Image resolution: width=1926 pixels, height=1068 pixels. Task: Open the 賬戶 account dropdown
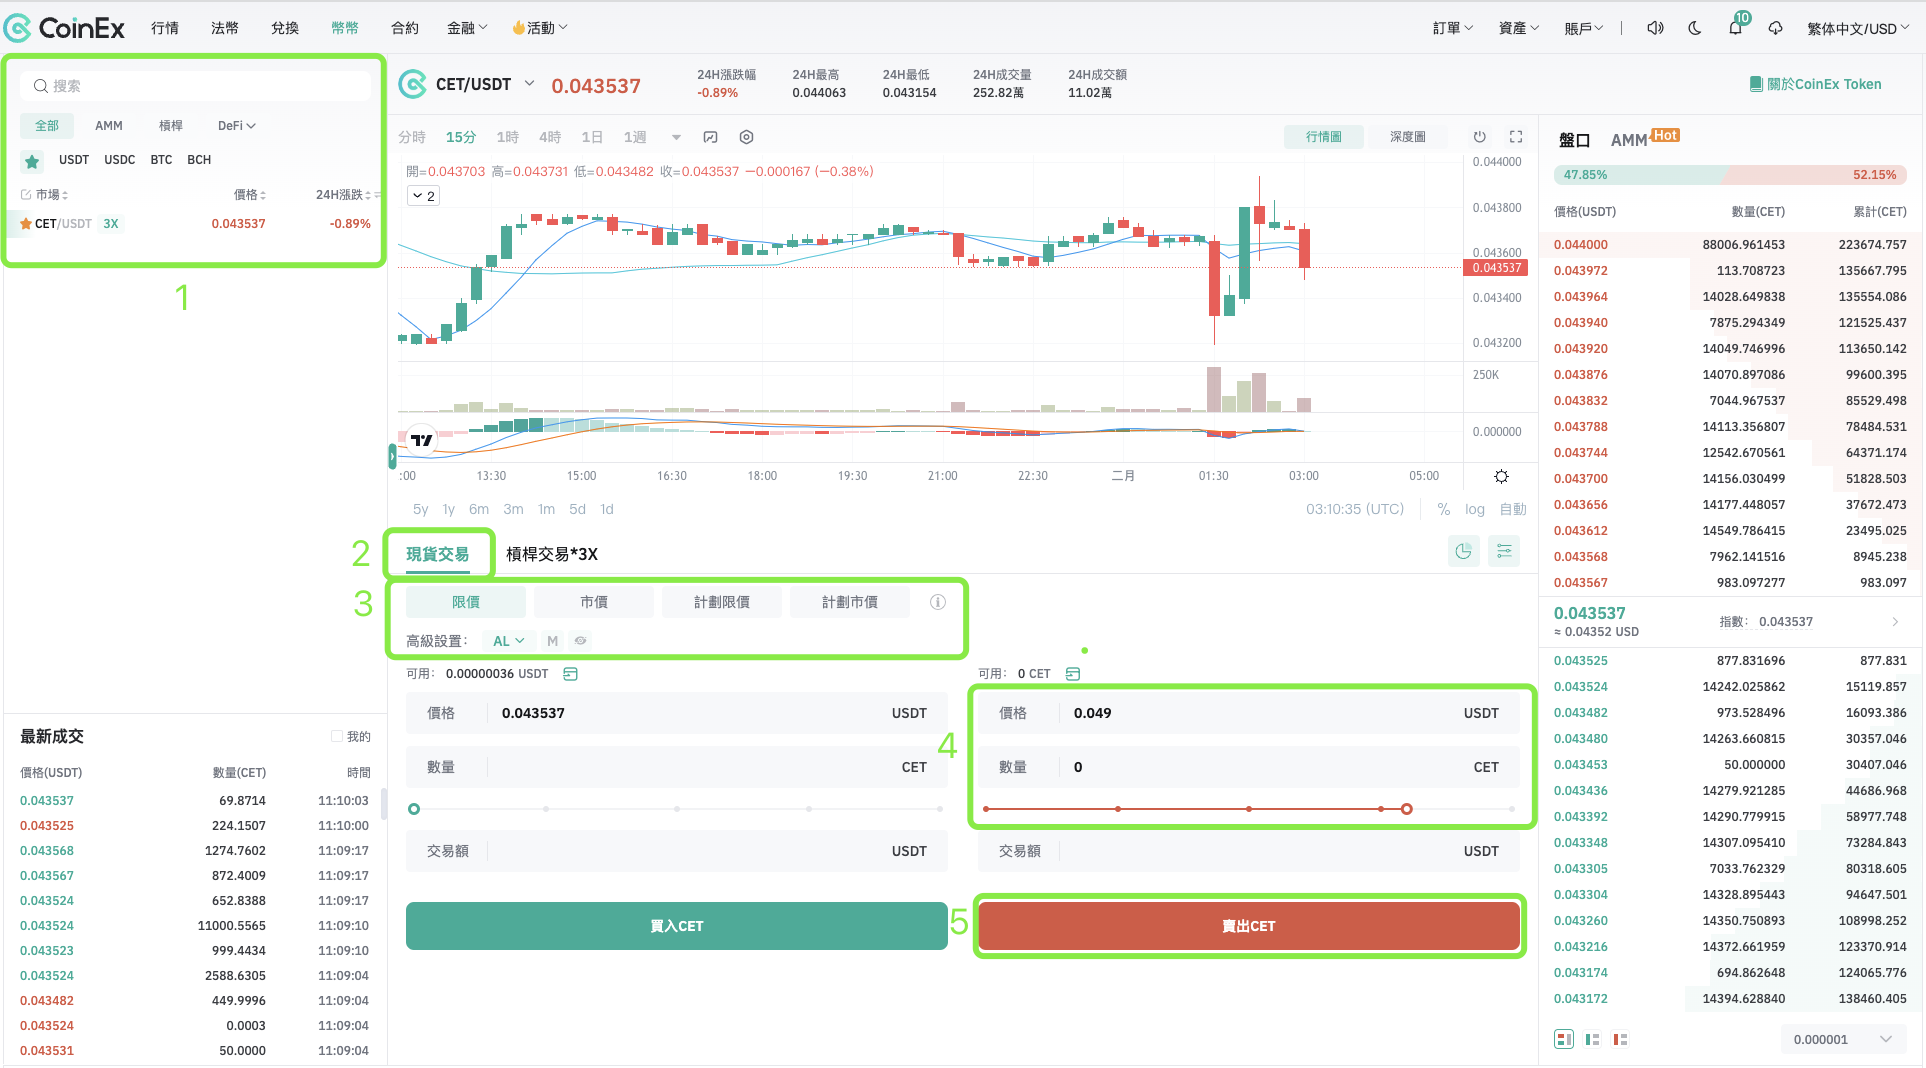pyautogui.click(x=1584, y=28)
